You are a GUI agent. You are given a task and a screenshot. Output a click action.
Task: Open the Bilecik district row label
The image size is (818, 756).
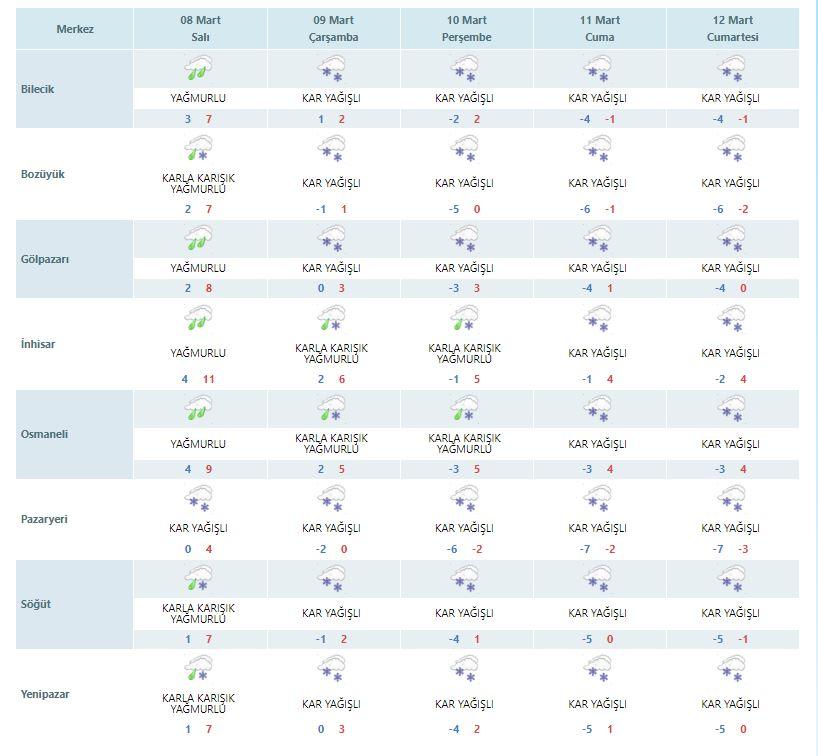tap(38, 89)
